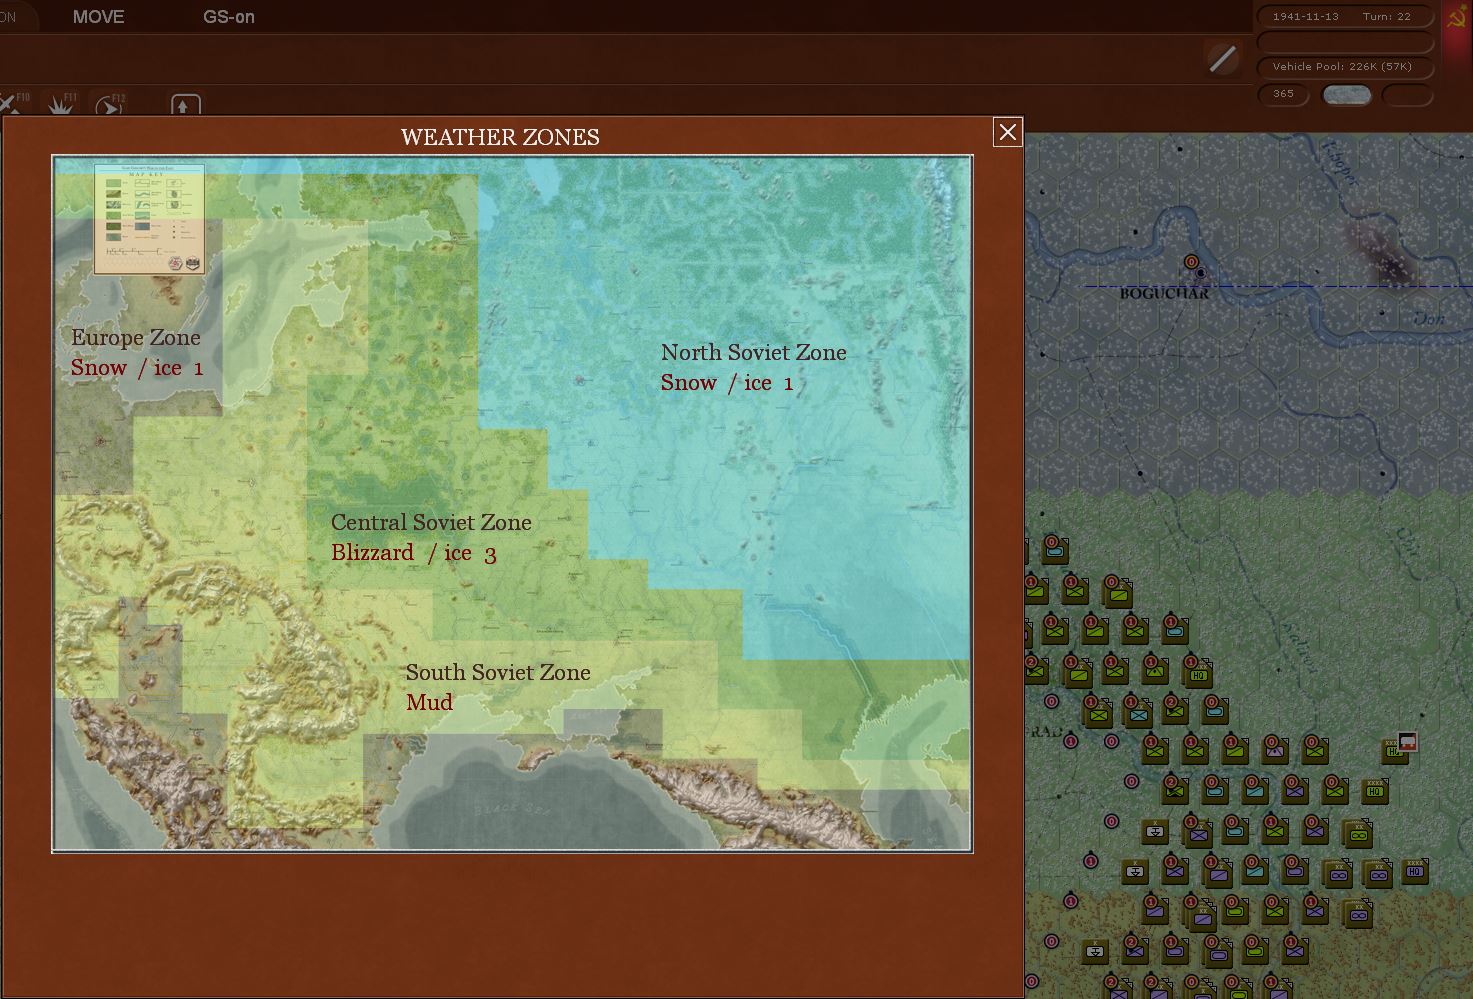Click the Central Soviet Zone label
The height and width of the screenshot is (999, 1473).
click(431, 523)
